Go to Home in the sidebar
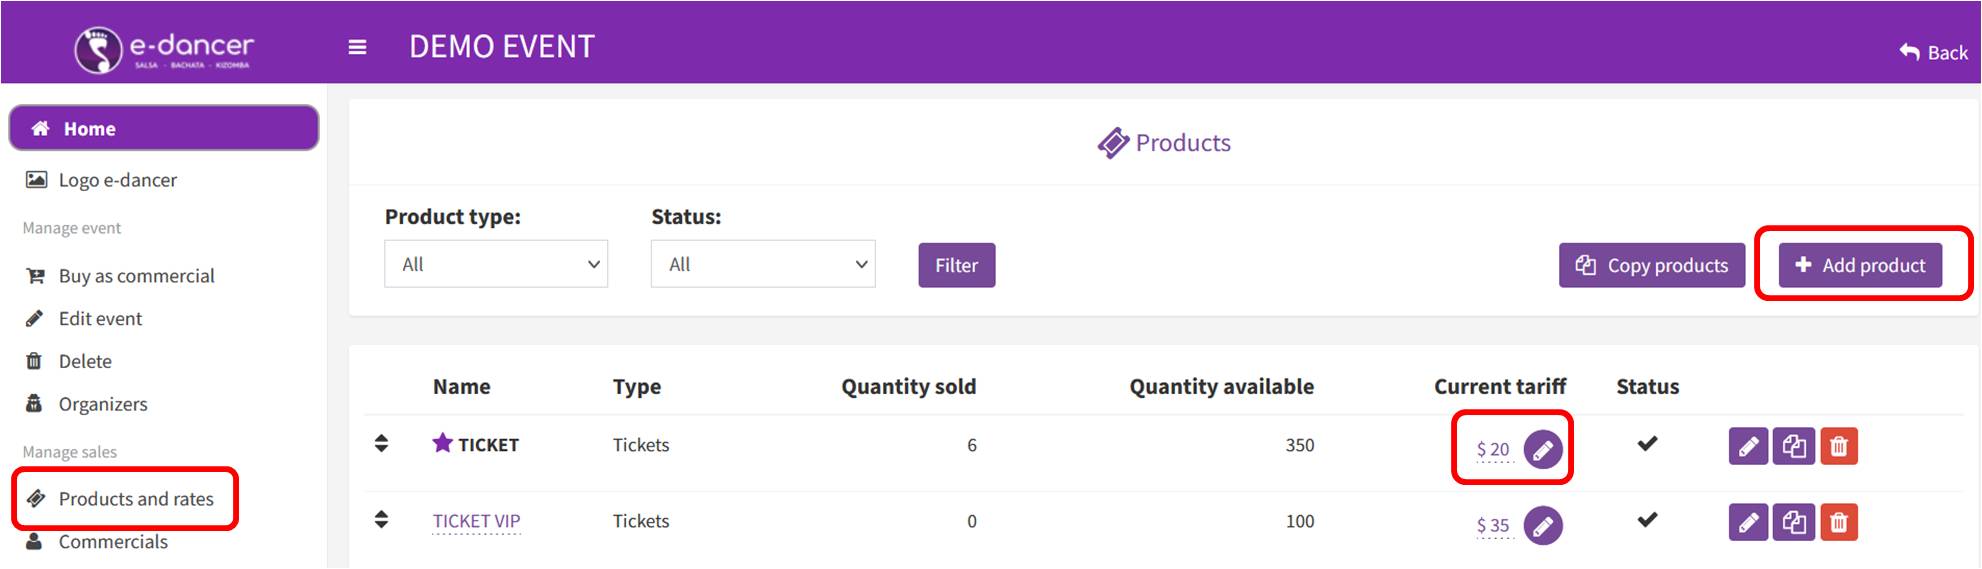 click(164, 129)
